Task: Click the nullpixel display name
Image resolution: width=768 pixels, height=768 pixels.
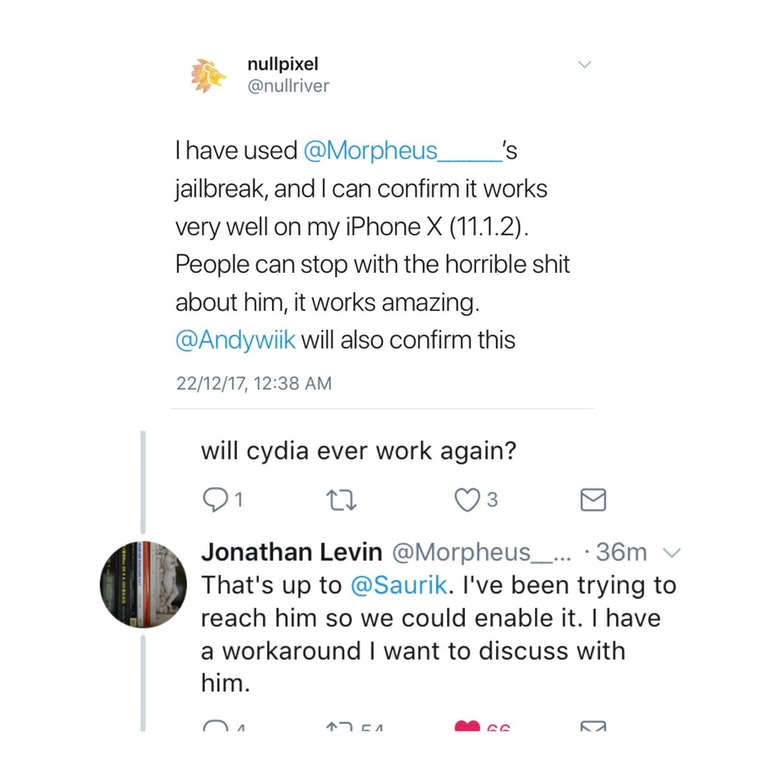Action: tap(283, 64)
